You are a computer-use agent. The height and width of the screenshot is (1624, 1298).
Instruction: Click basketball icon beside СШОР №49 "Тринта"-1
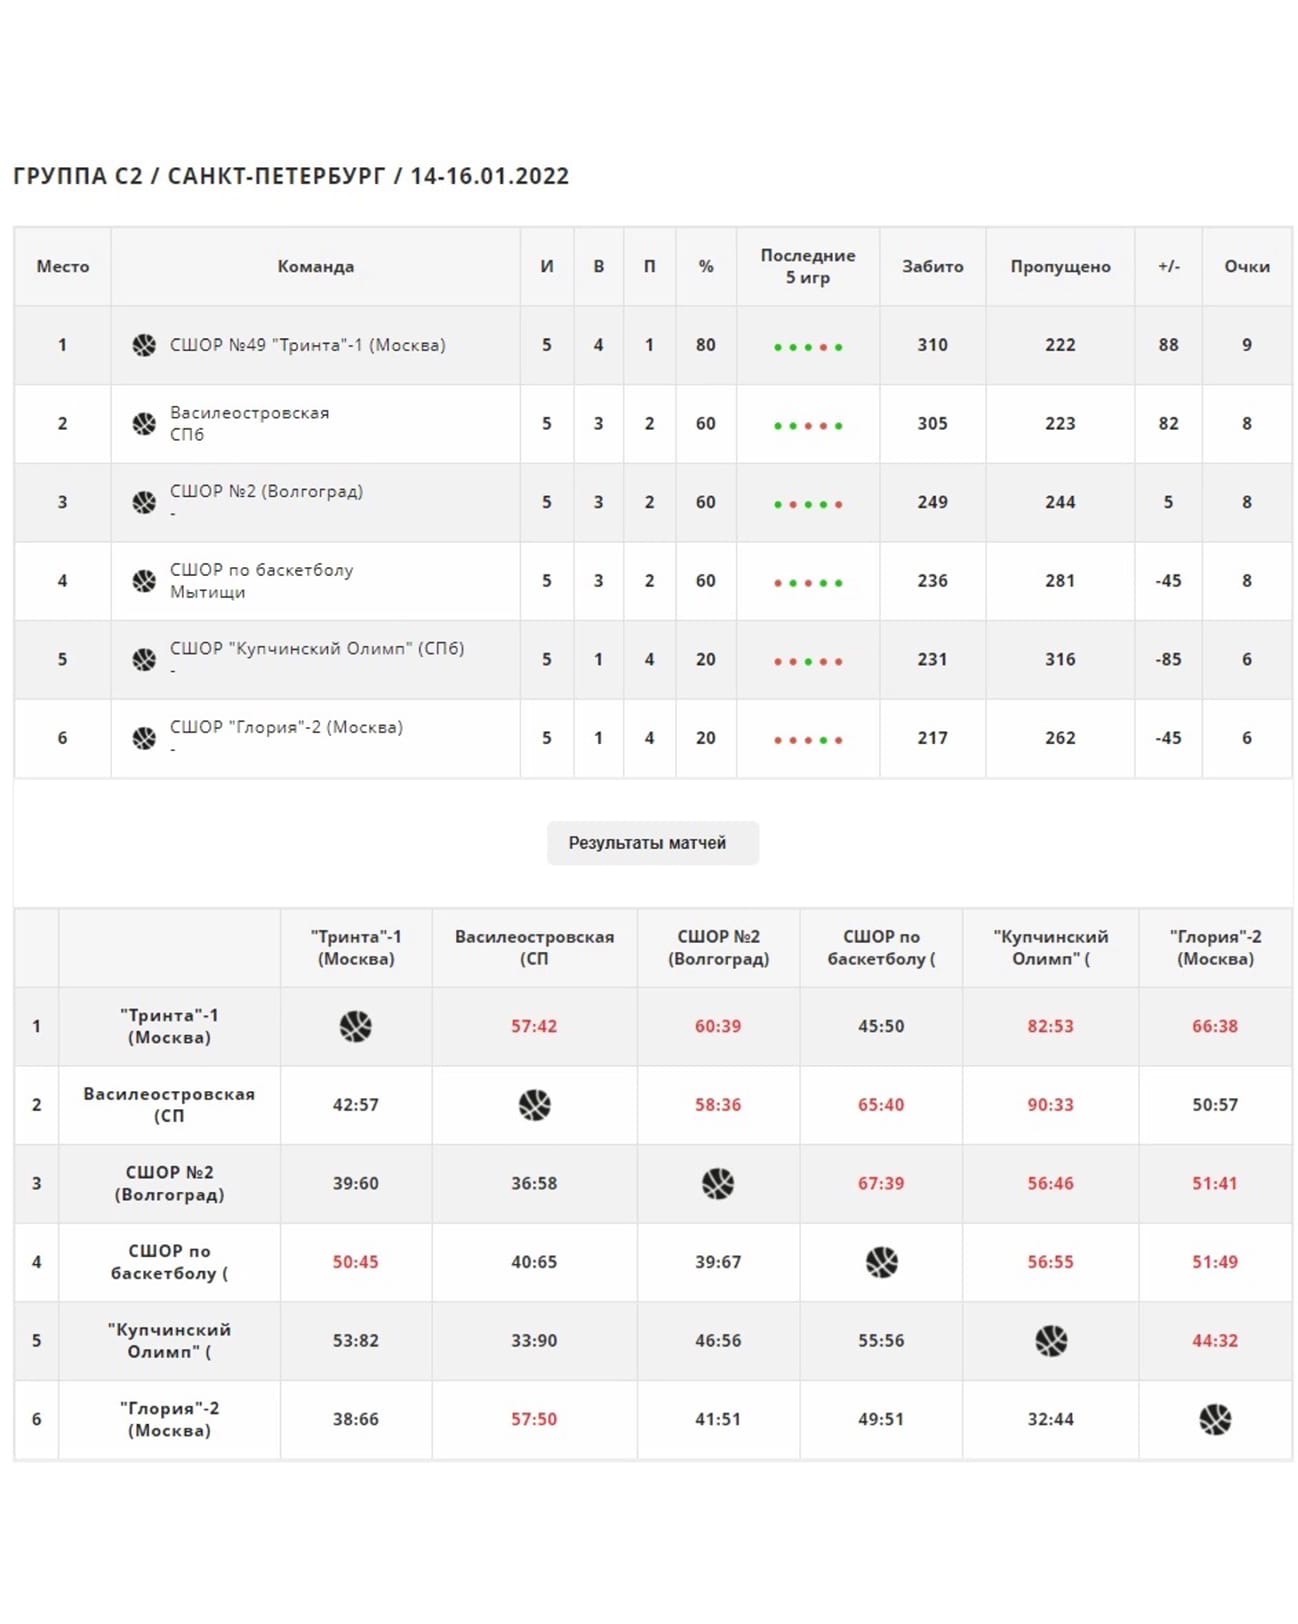[144, 345]
